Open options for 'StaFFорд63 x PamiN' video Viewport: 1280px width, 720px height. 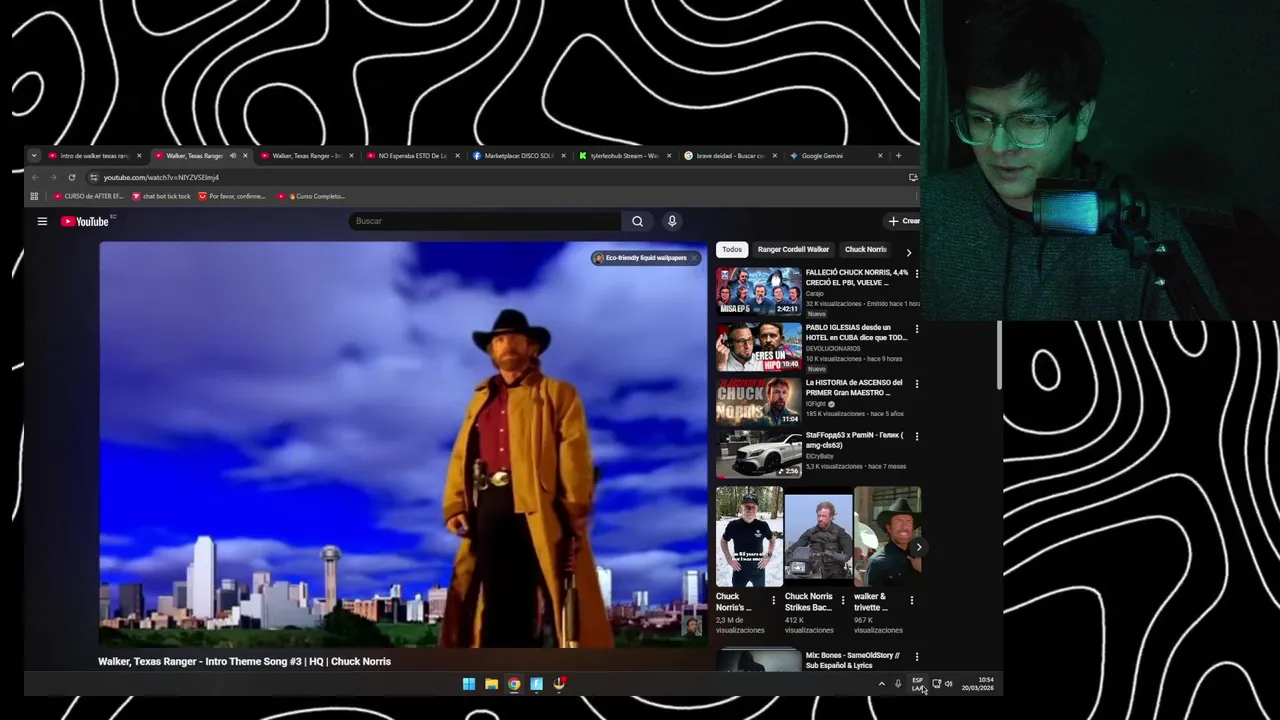[x=916, y=437]
